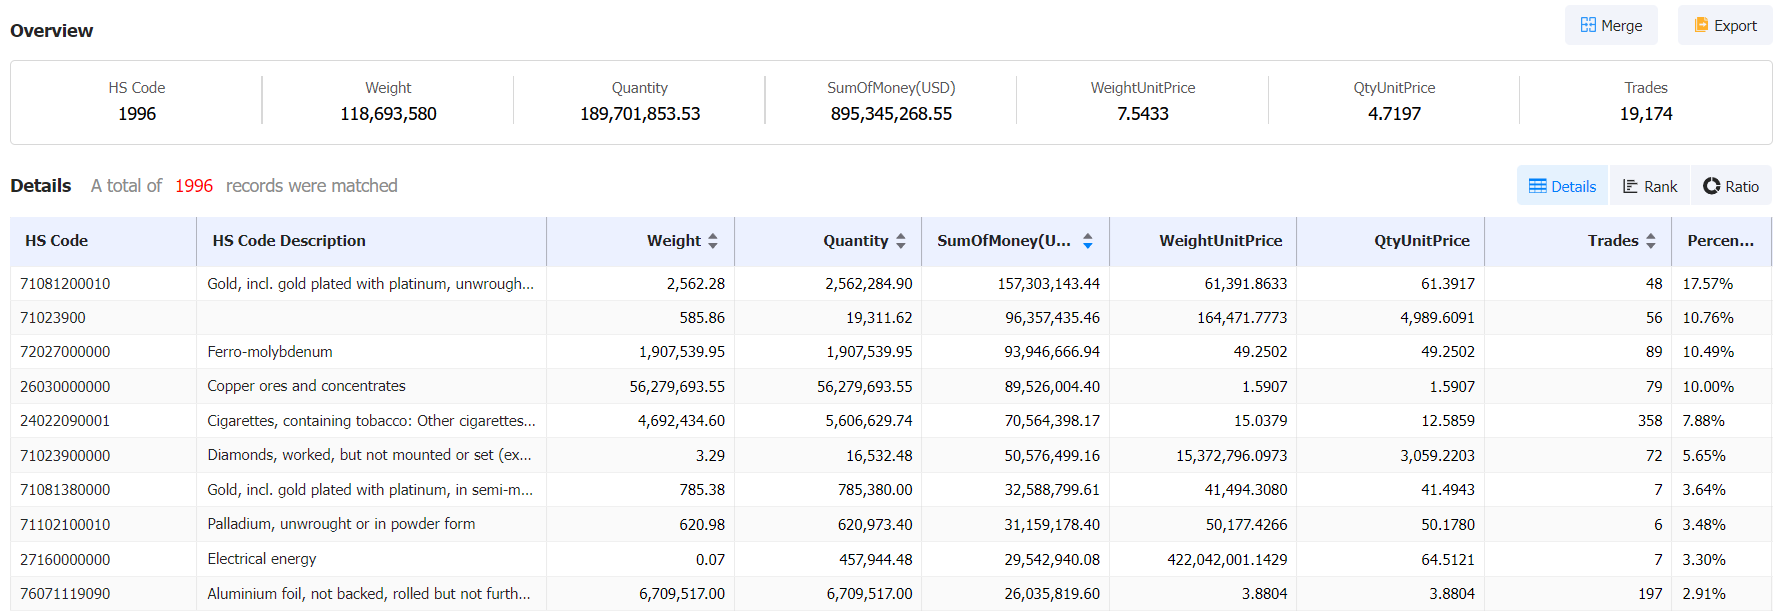Viewport: 1778px width, 611px height.
Task: Sort table by Quantity column arrows
Action: pyautogui.click(x=901, y=241)
